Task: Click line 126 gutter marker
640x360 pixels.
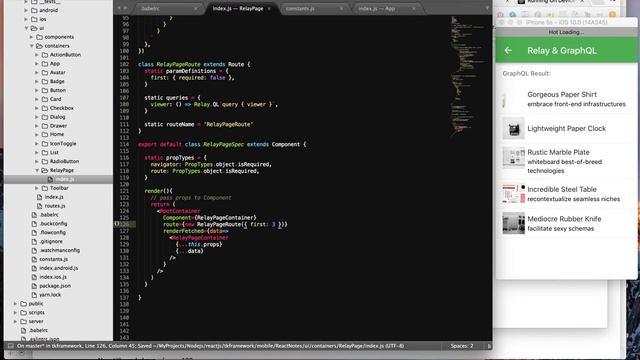Action: coord(117,224)
